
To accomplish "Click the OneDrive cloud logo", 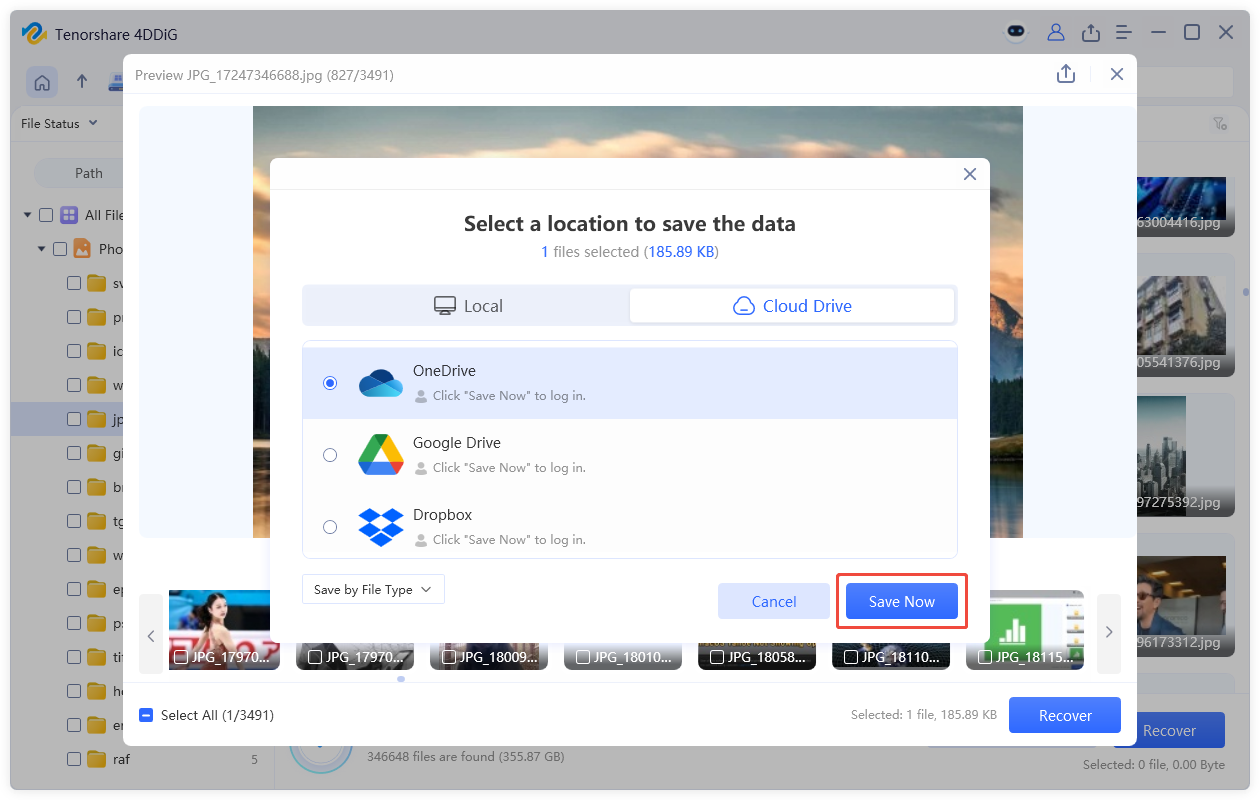I will point(380,383).
